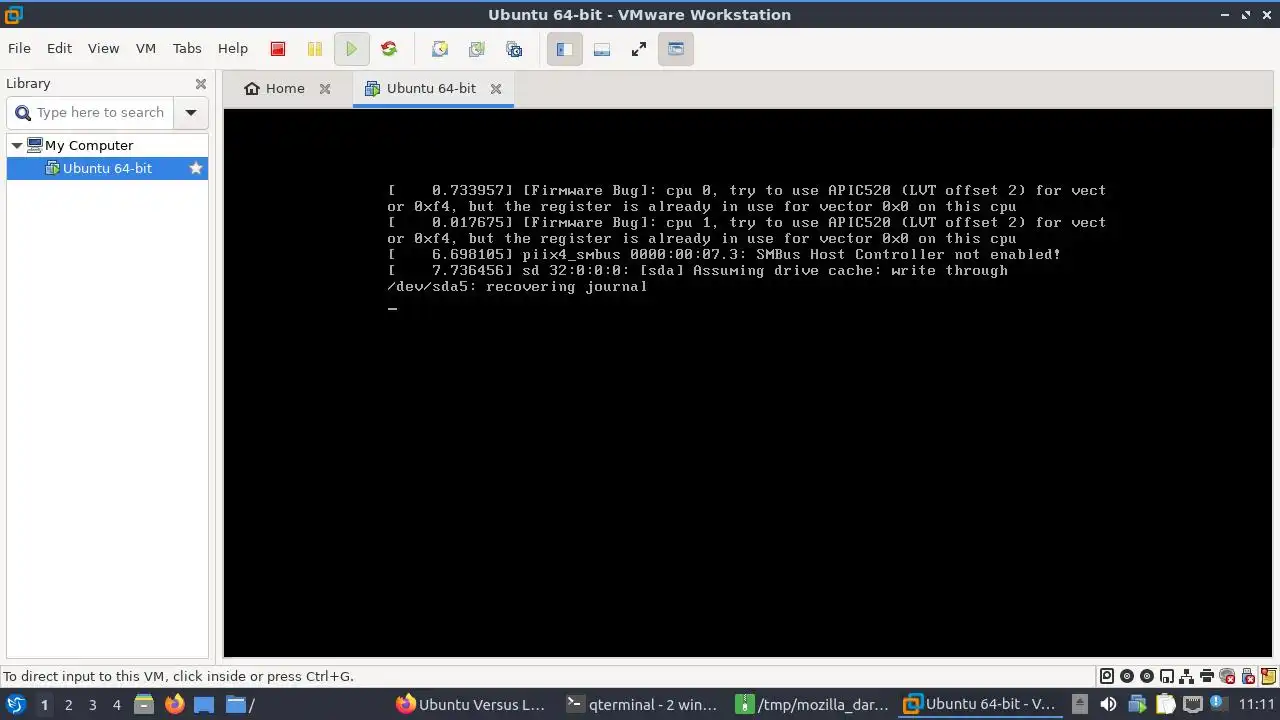1280x720 pixels.
Task: Open the VM menu
Action: click(146, 48)
